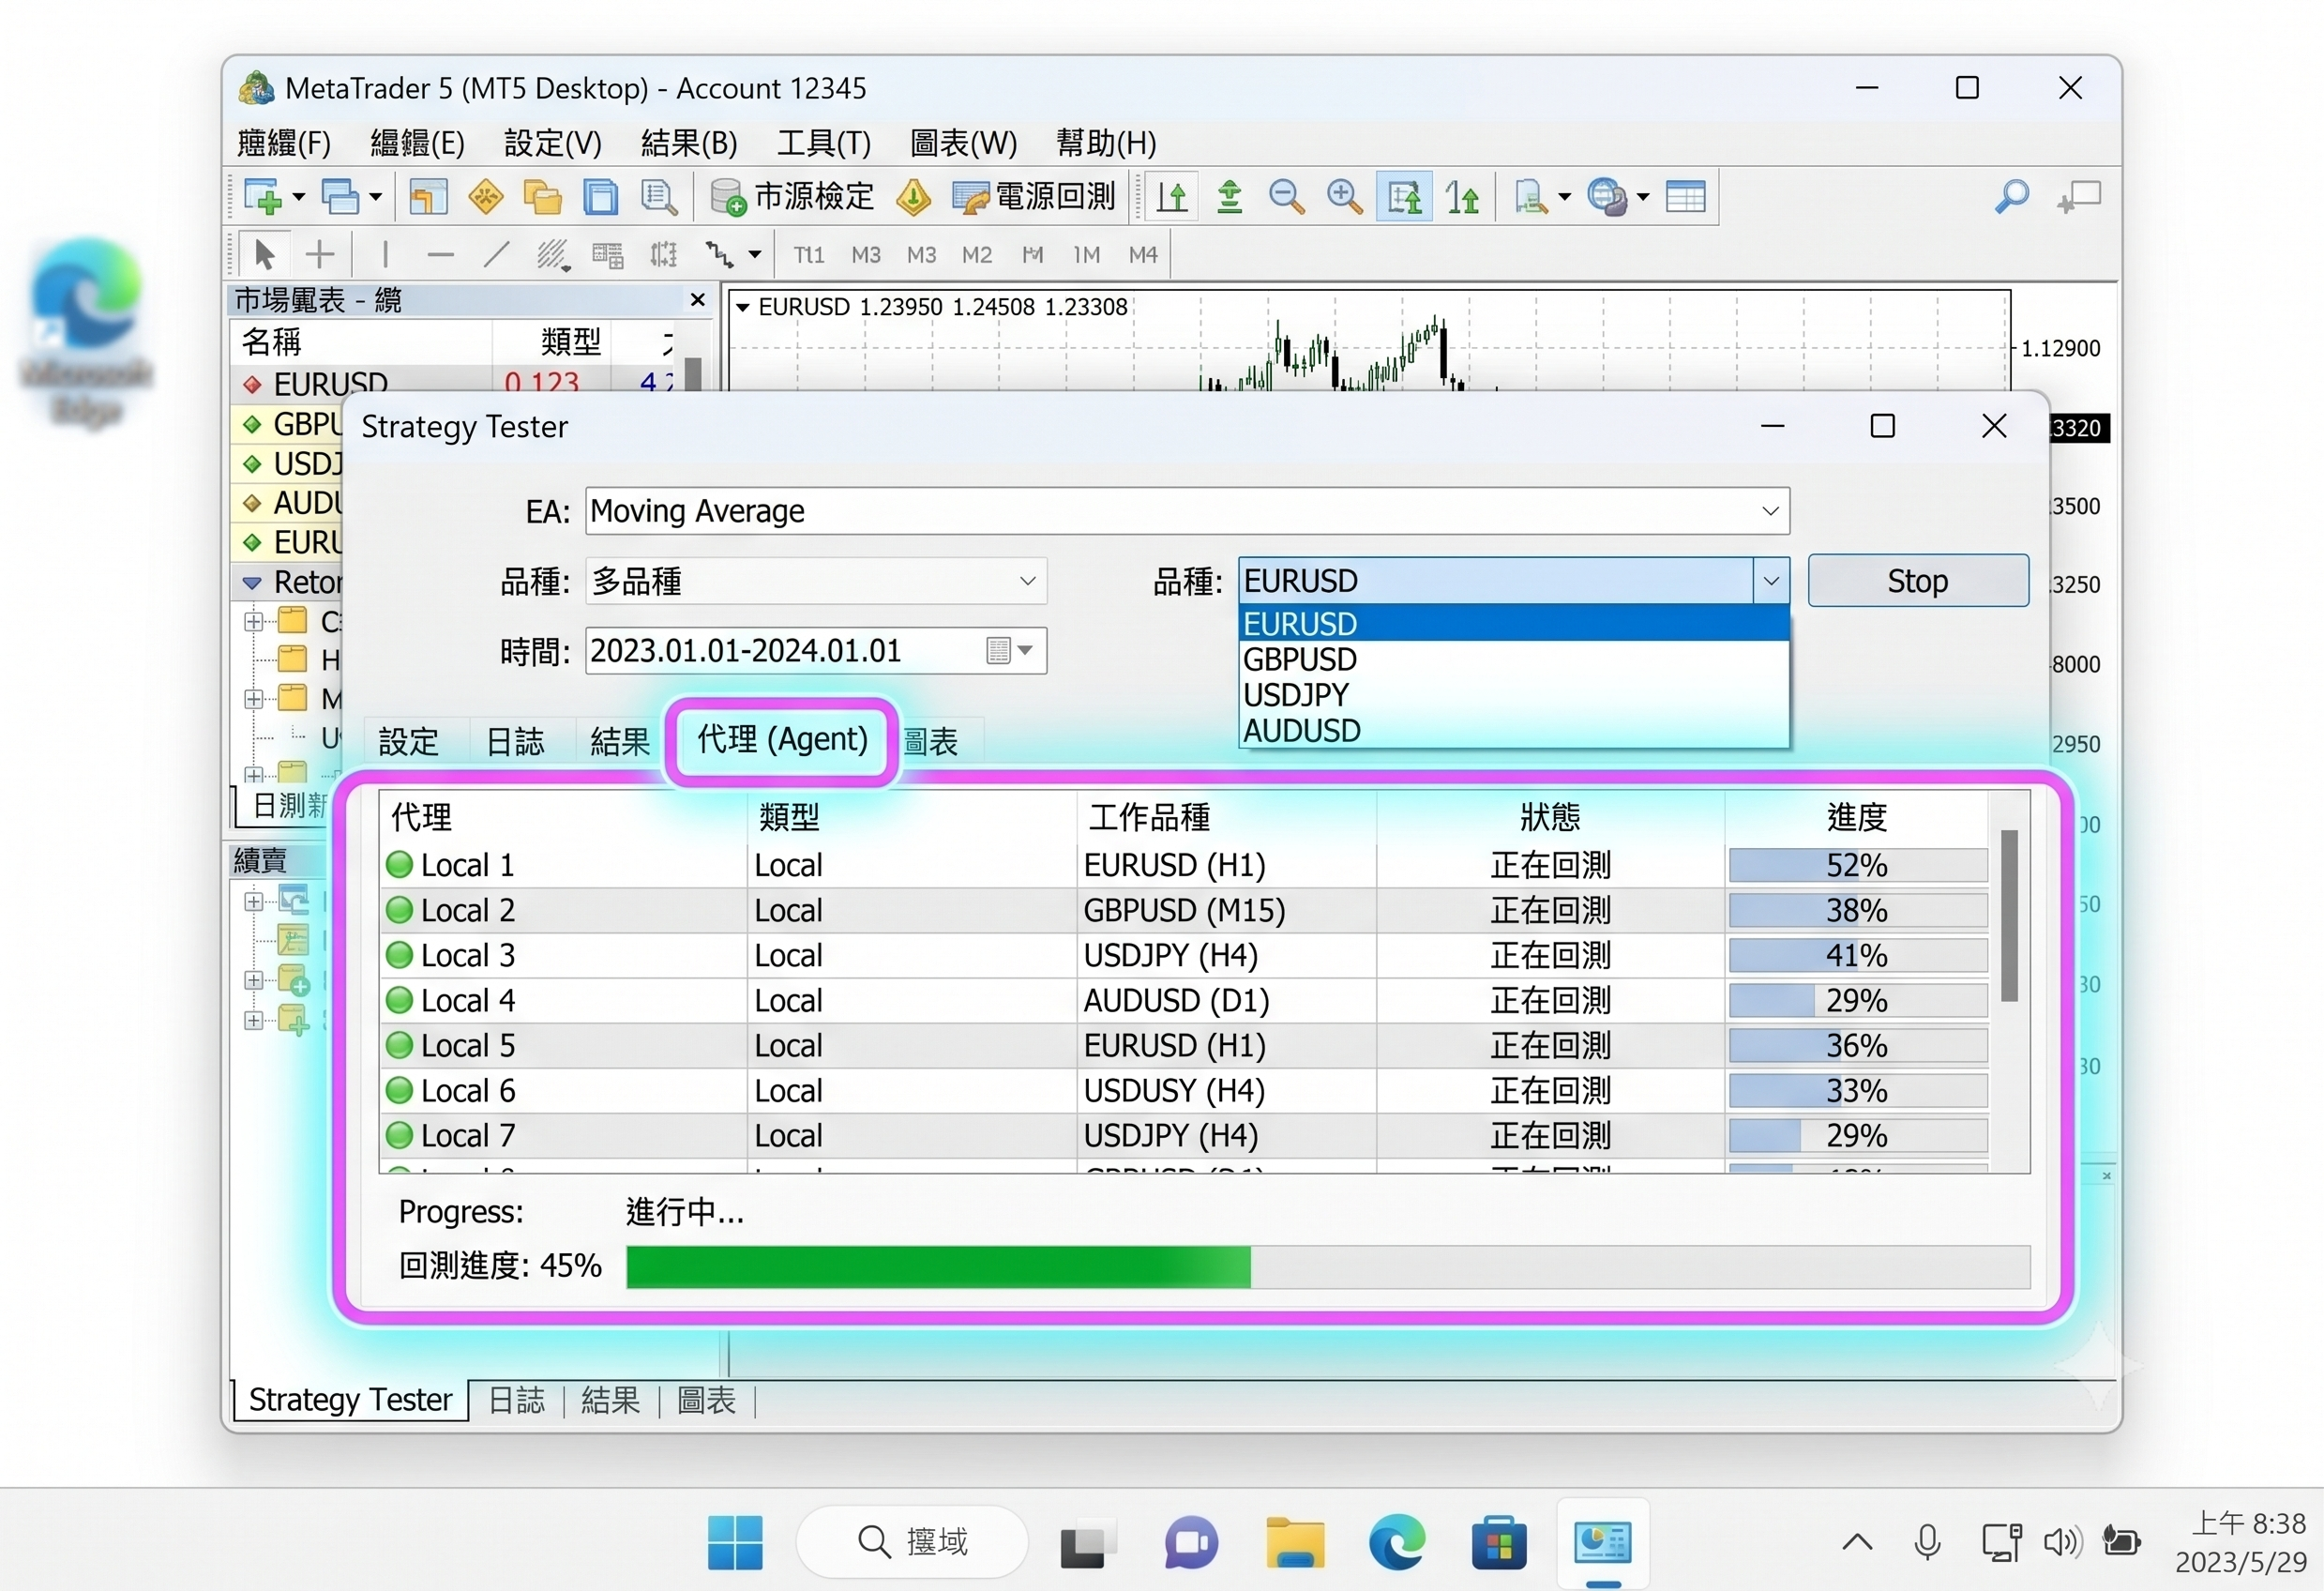Select the crosshair cursor tool
The height and width of the screenshot is (1591, 2324).
[320, 255]
